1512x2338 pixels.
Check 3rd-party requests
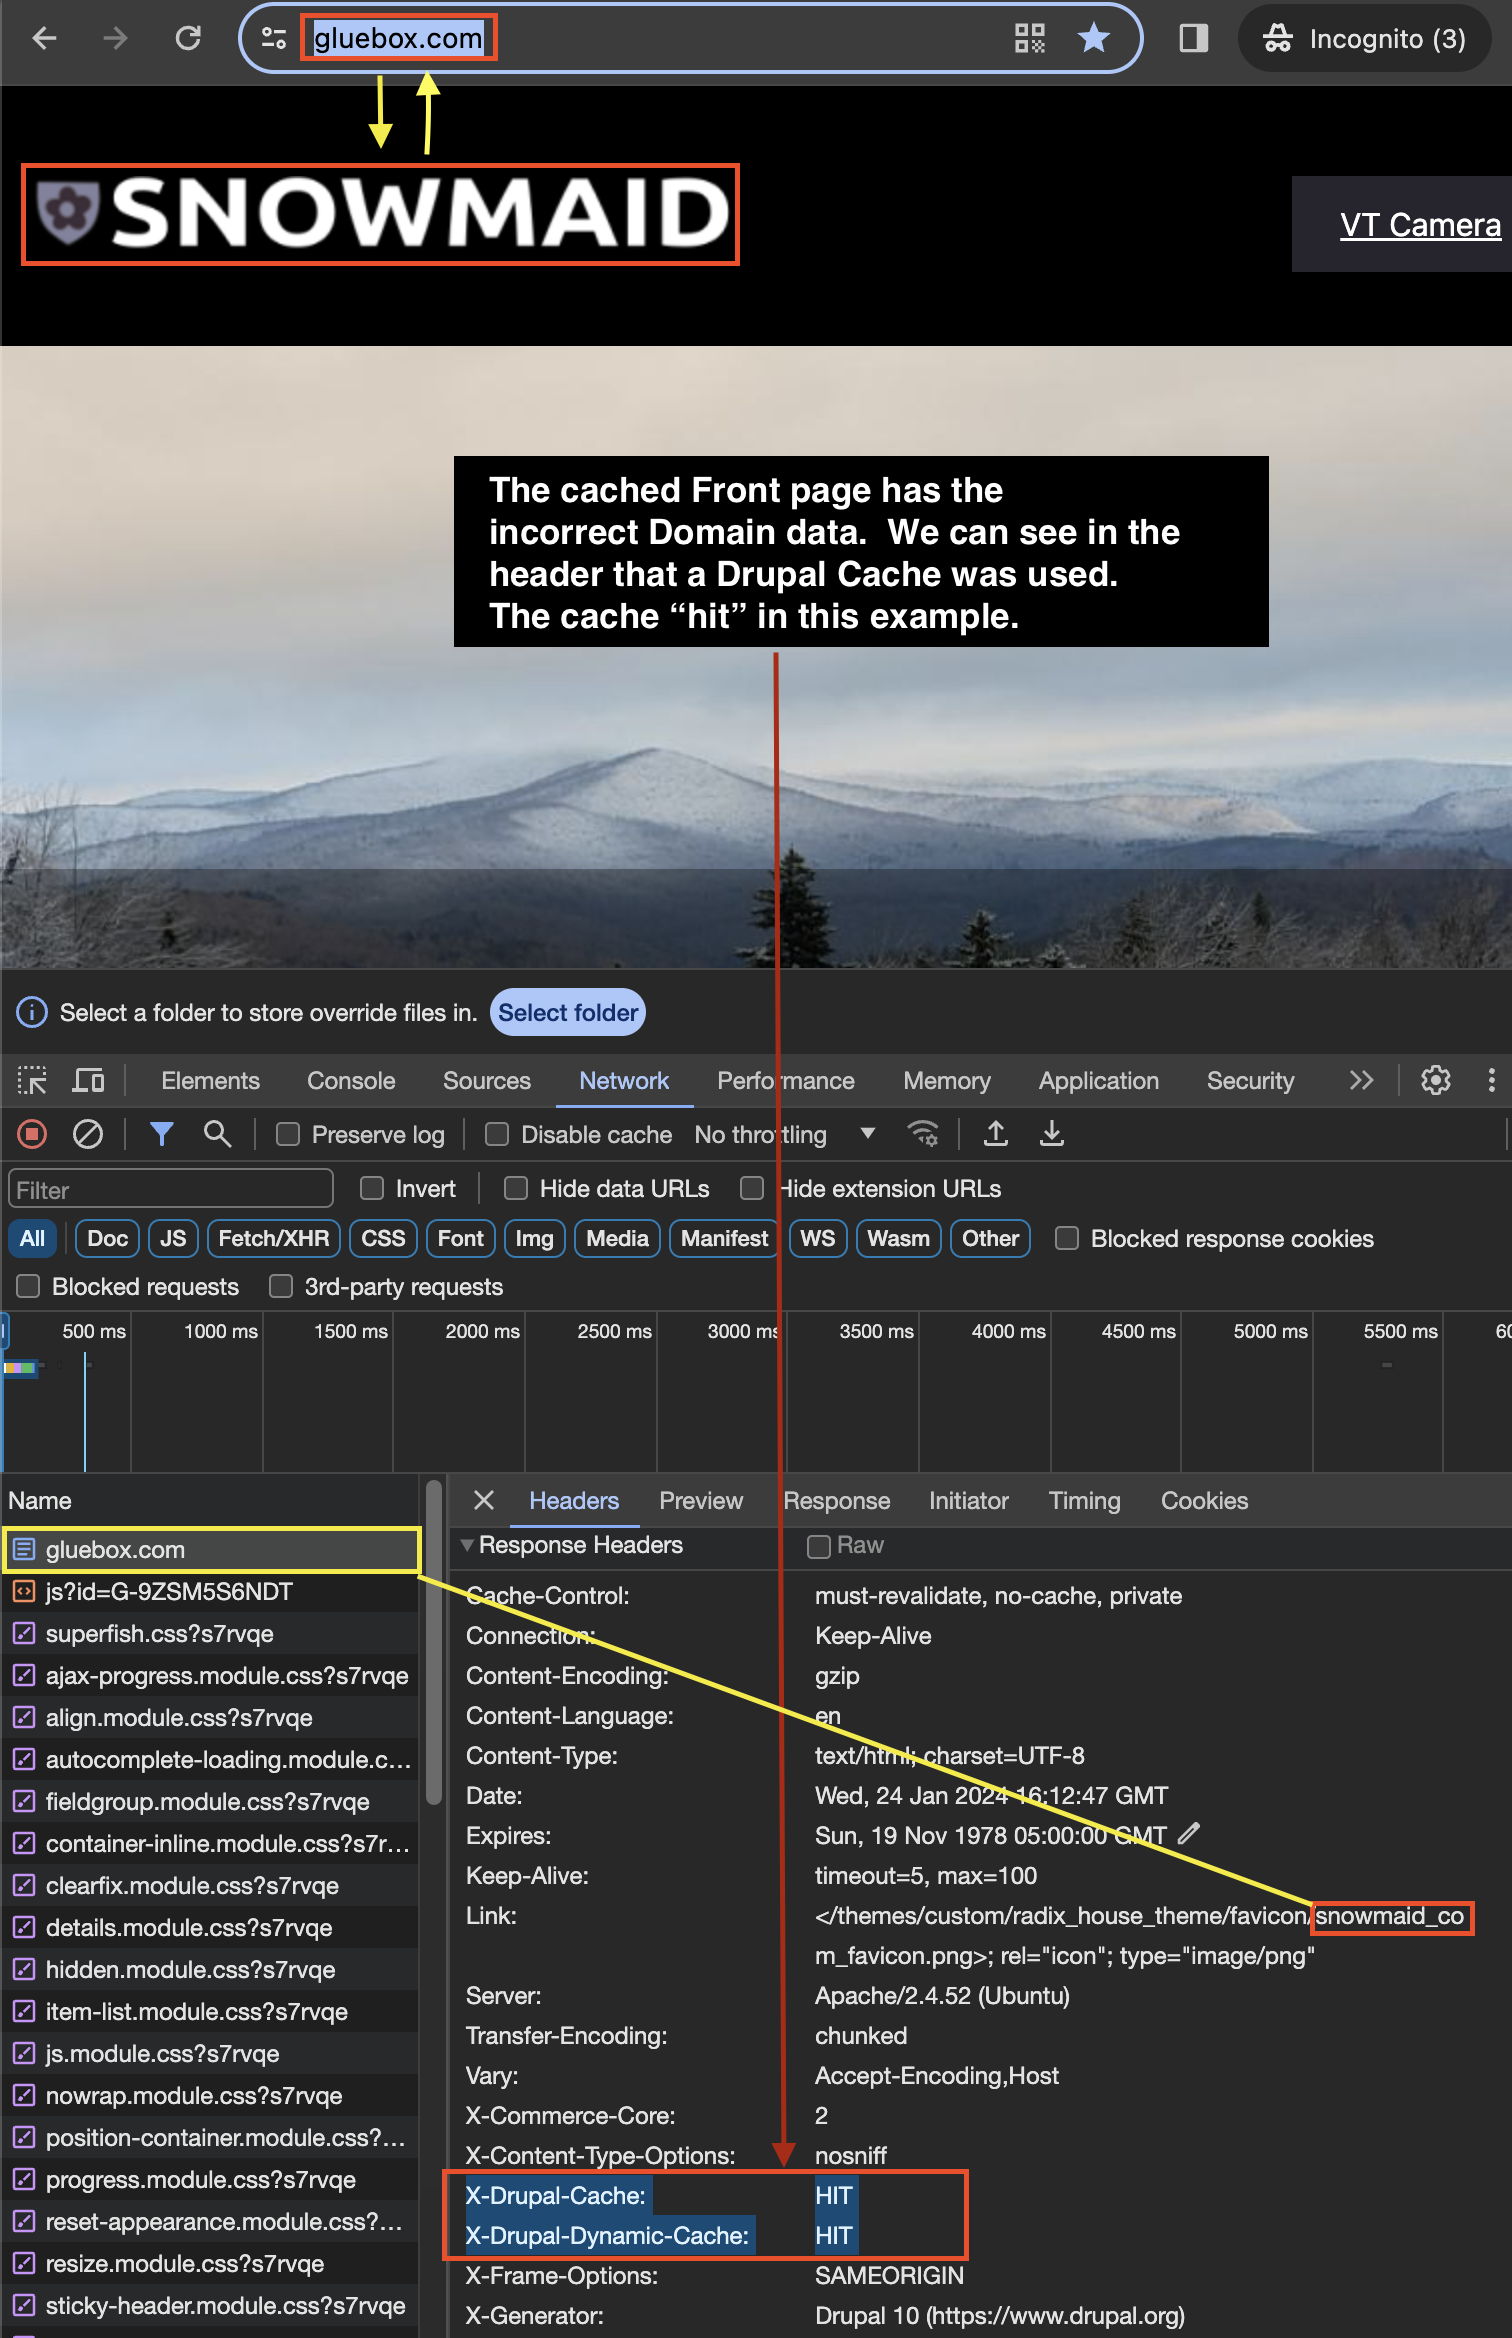281,1286
